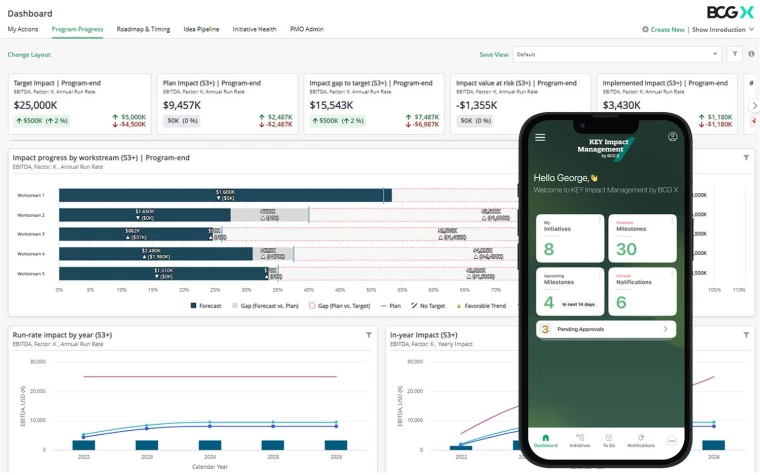Click the info icon next to filter
Screen dimensions: 760x475
[x=751, y=54]
